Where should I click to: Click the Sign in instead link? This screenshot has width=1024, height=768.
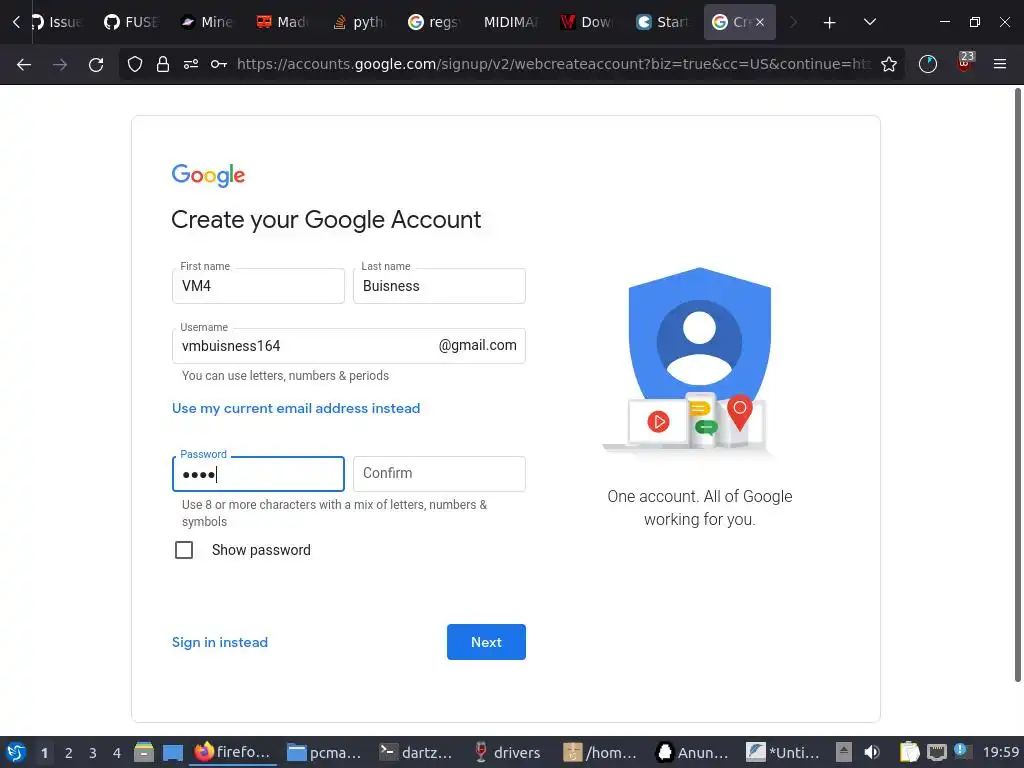click(x=220, y=643)
